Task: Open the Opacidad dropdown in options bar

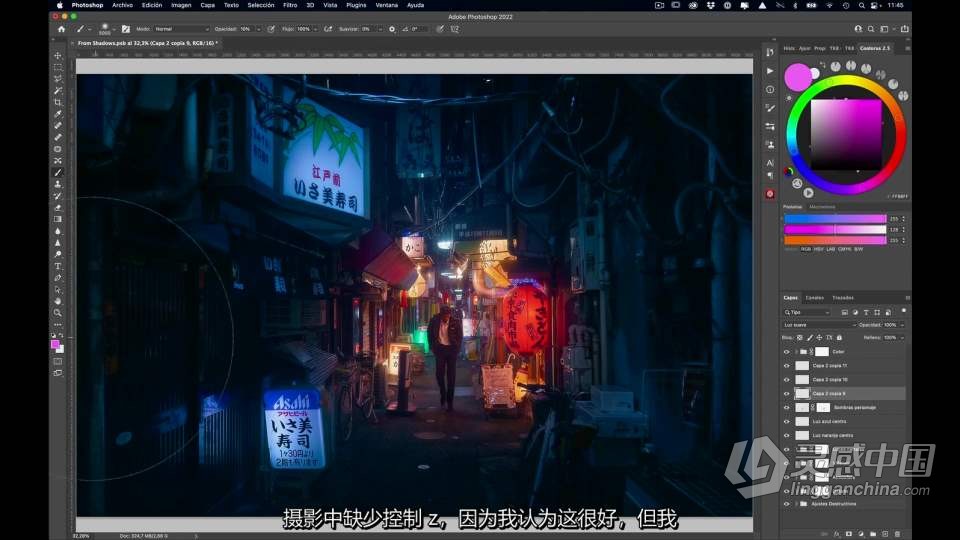Action: [258, 29]
